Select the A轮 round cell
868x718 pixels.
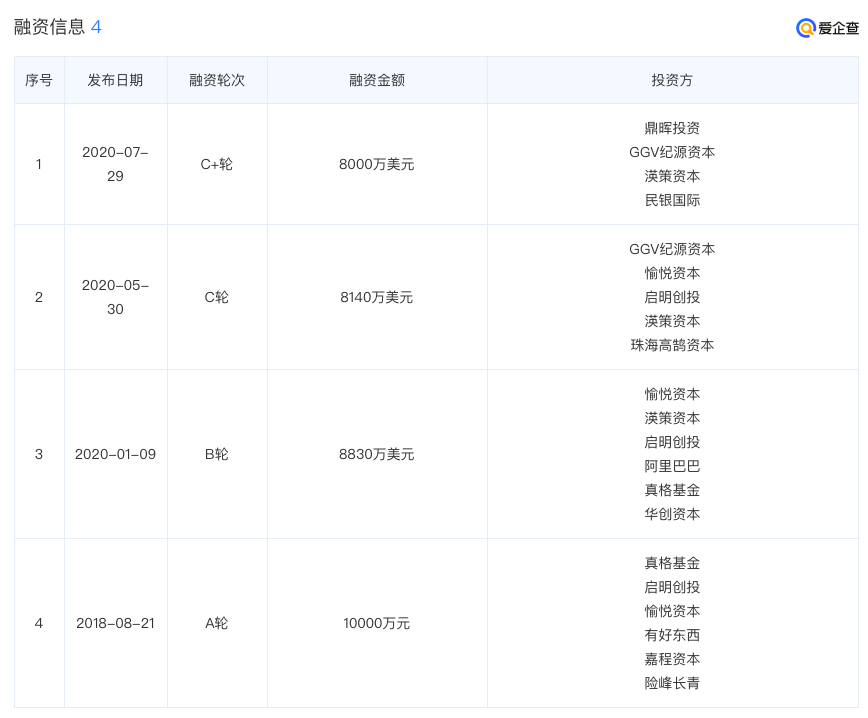pos(216,623)
